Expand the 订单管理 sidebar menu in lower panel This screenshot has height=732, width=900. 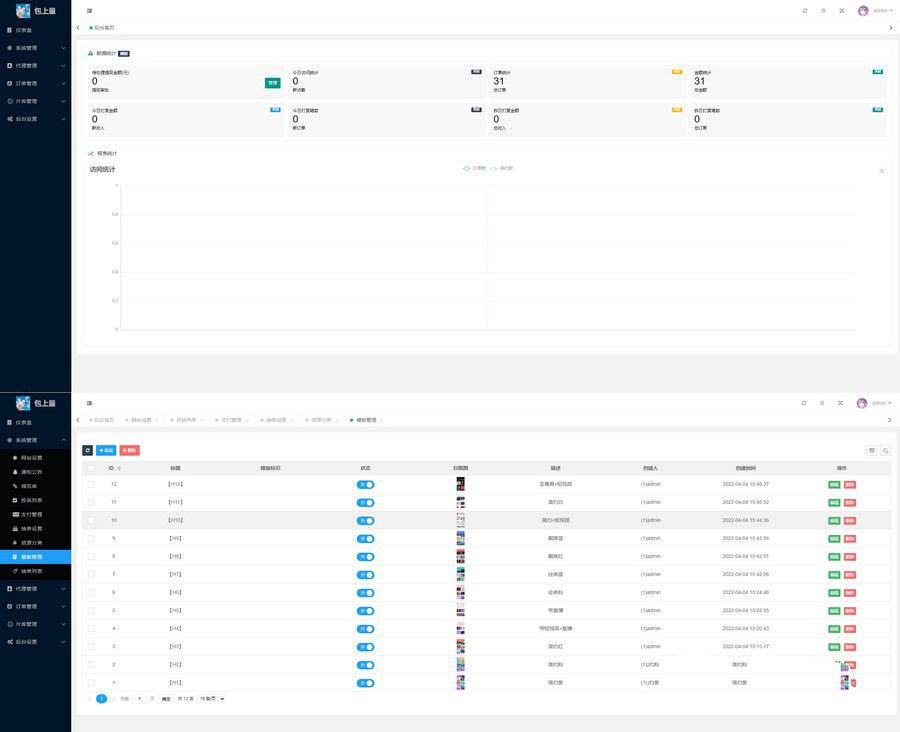coord(36,606)
